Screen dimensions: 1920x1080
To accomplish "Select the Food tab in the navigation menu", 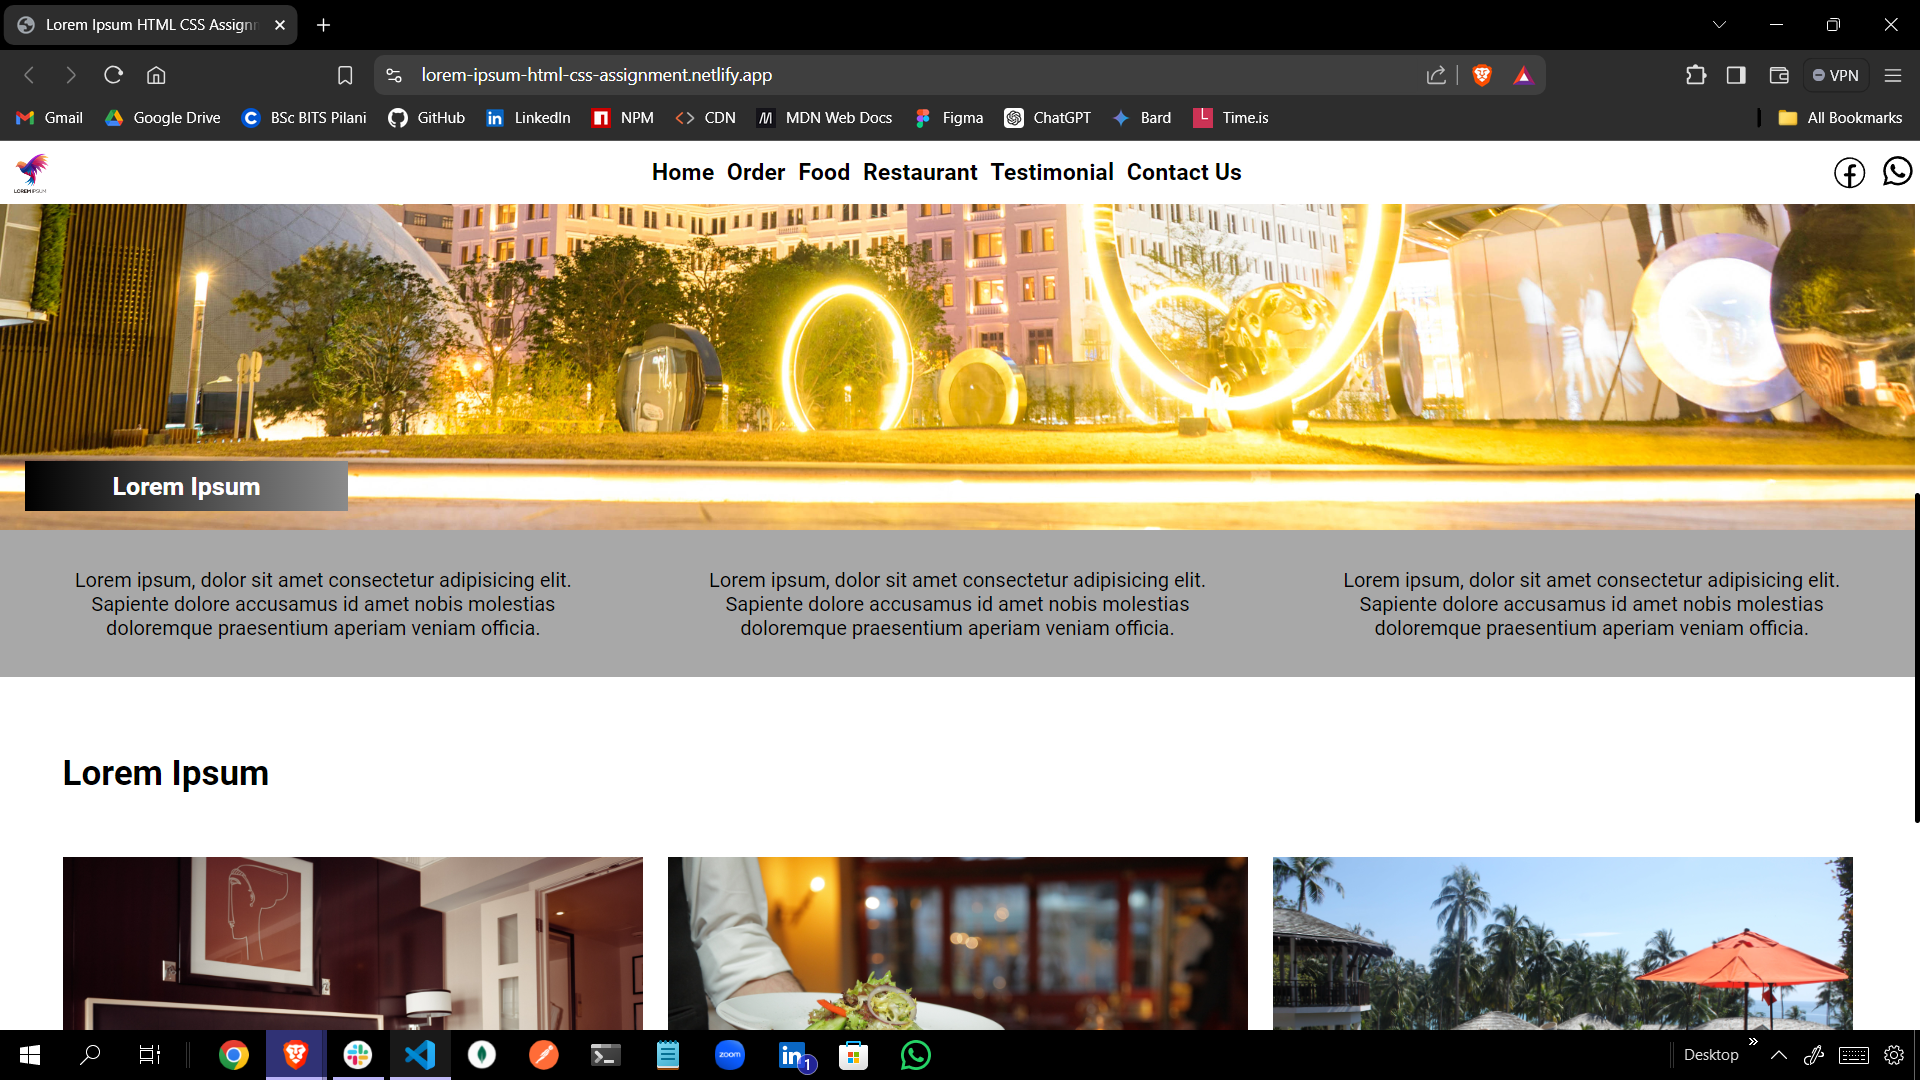I will pyautogui.click(x=823, y=173).
